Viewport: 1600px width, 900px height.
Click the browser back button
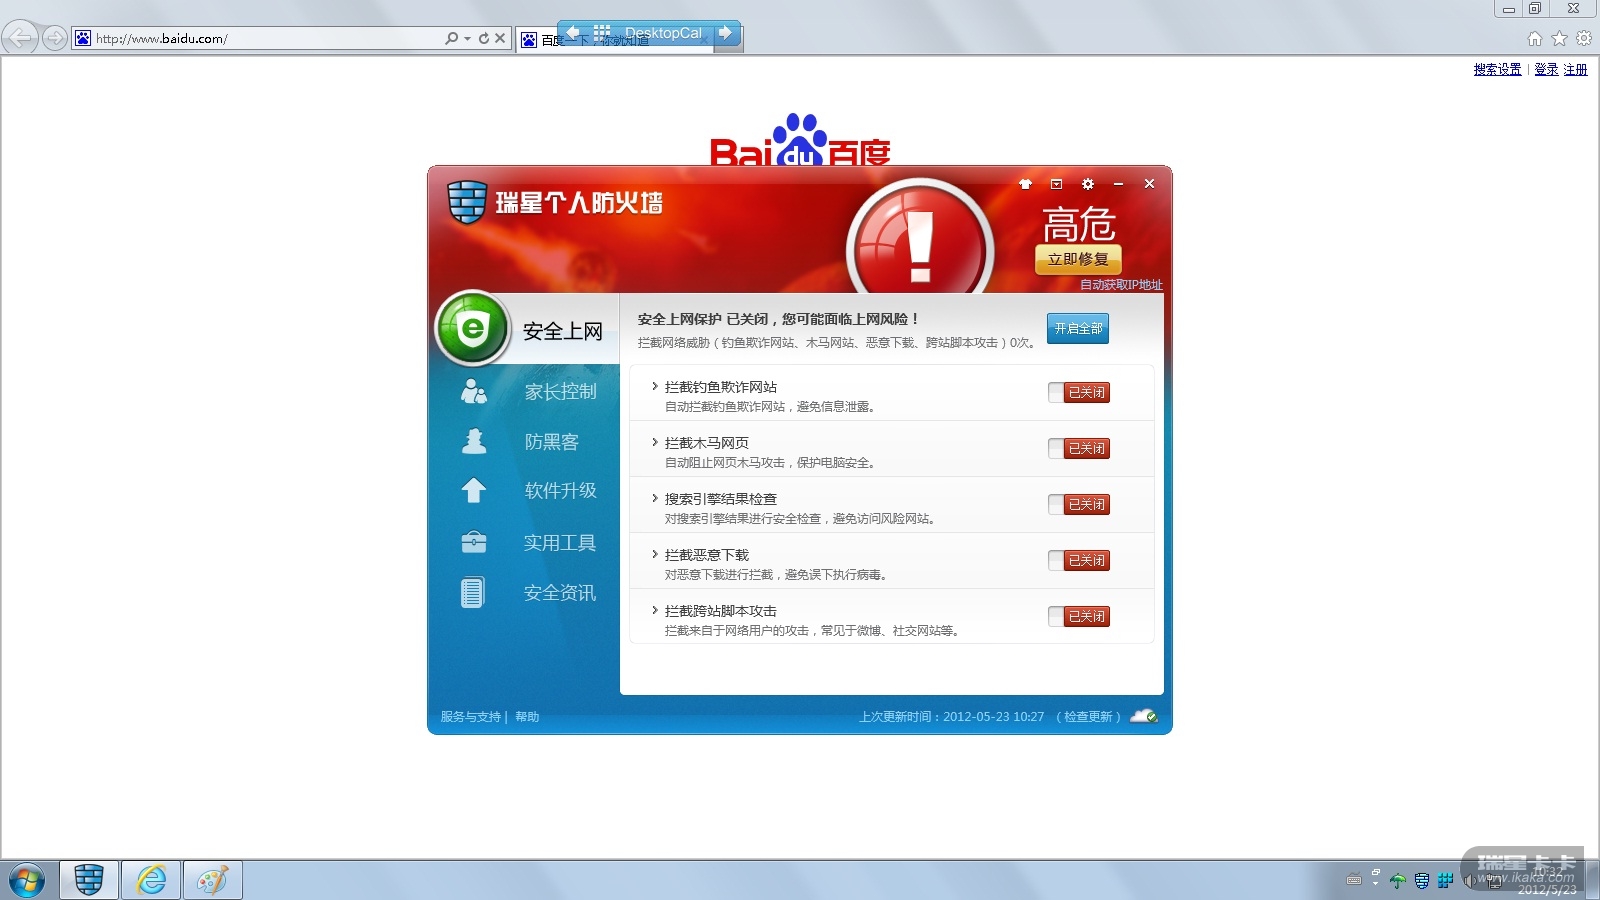pyautogui.click(x=20, y=38)
